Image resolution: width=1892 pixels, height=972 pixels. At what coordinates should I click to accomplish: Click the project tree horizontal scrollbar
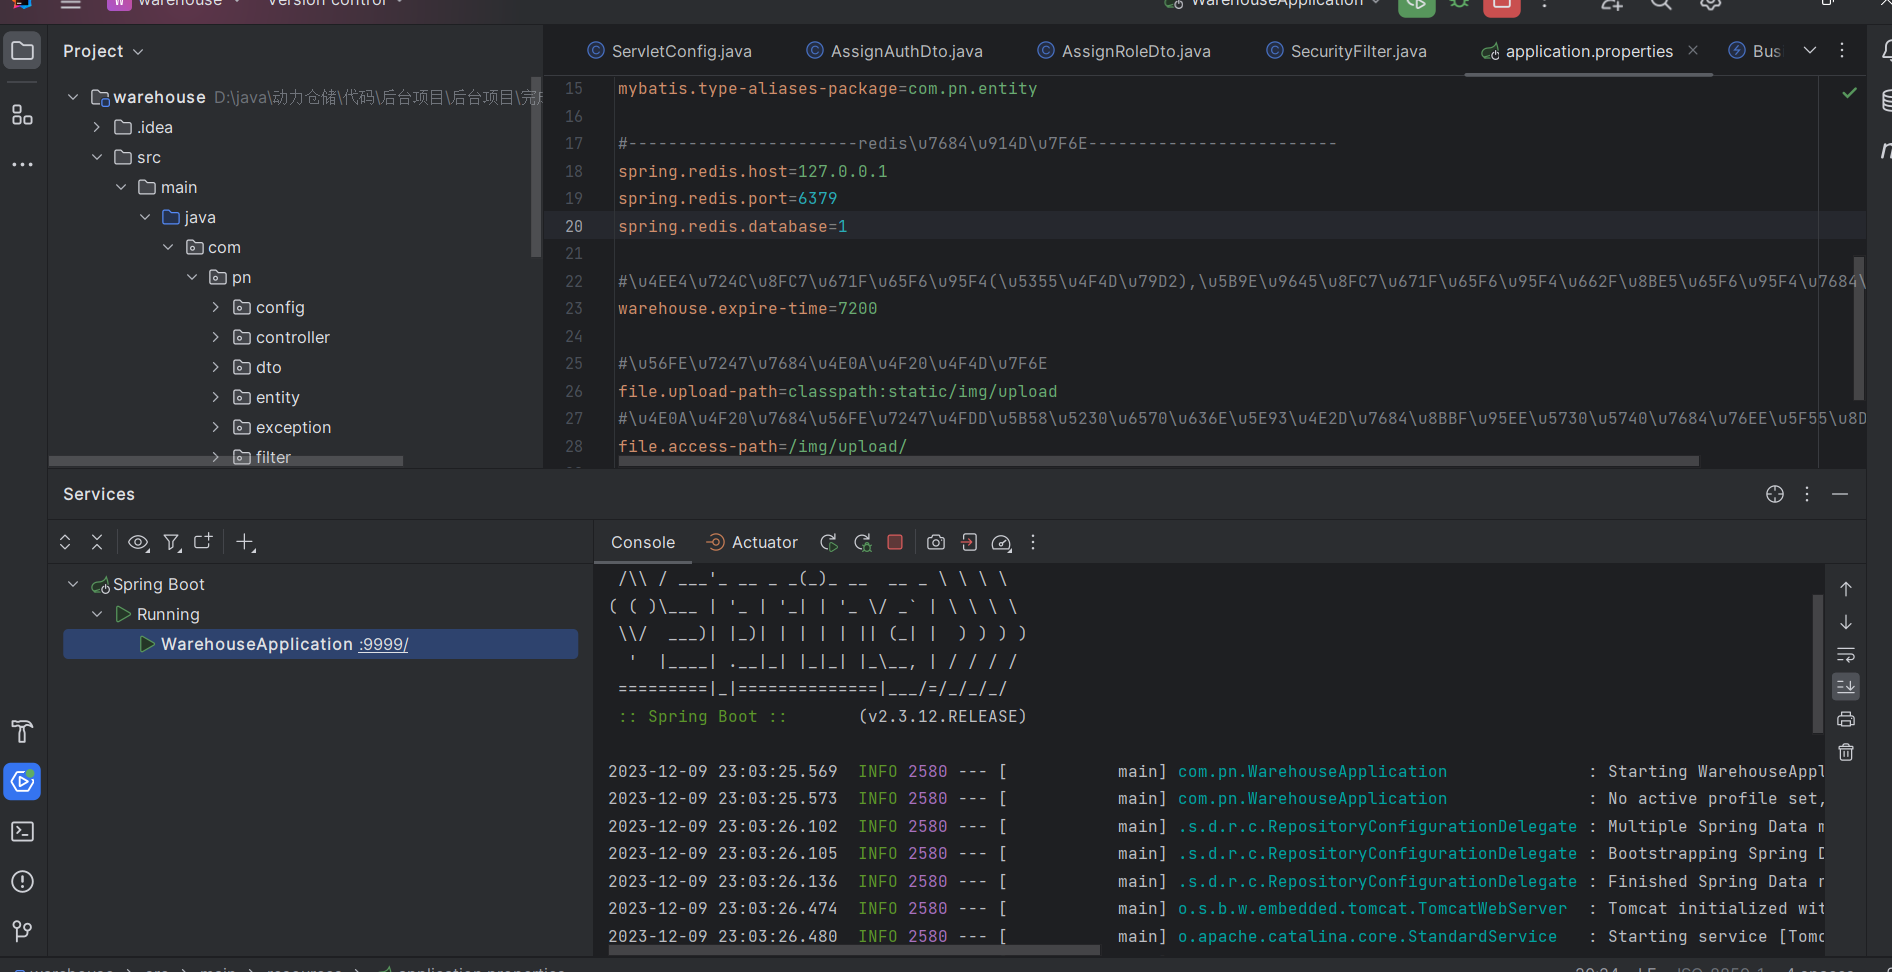(x=226, y=461)
